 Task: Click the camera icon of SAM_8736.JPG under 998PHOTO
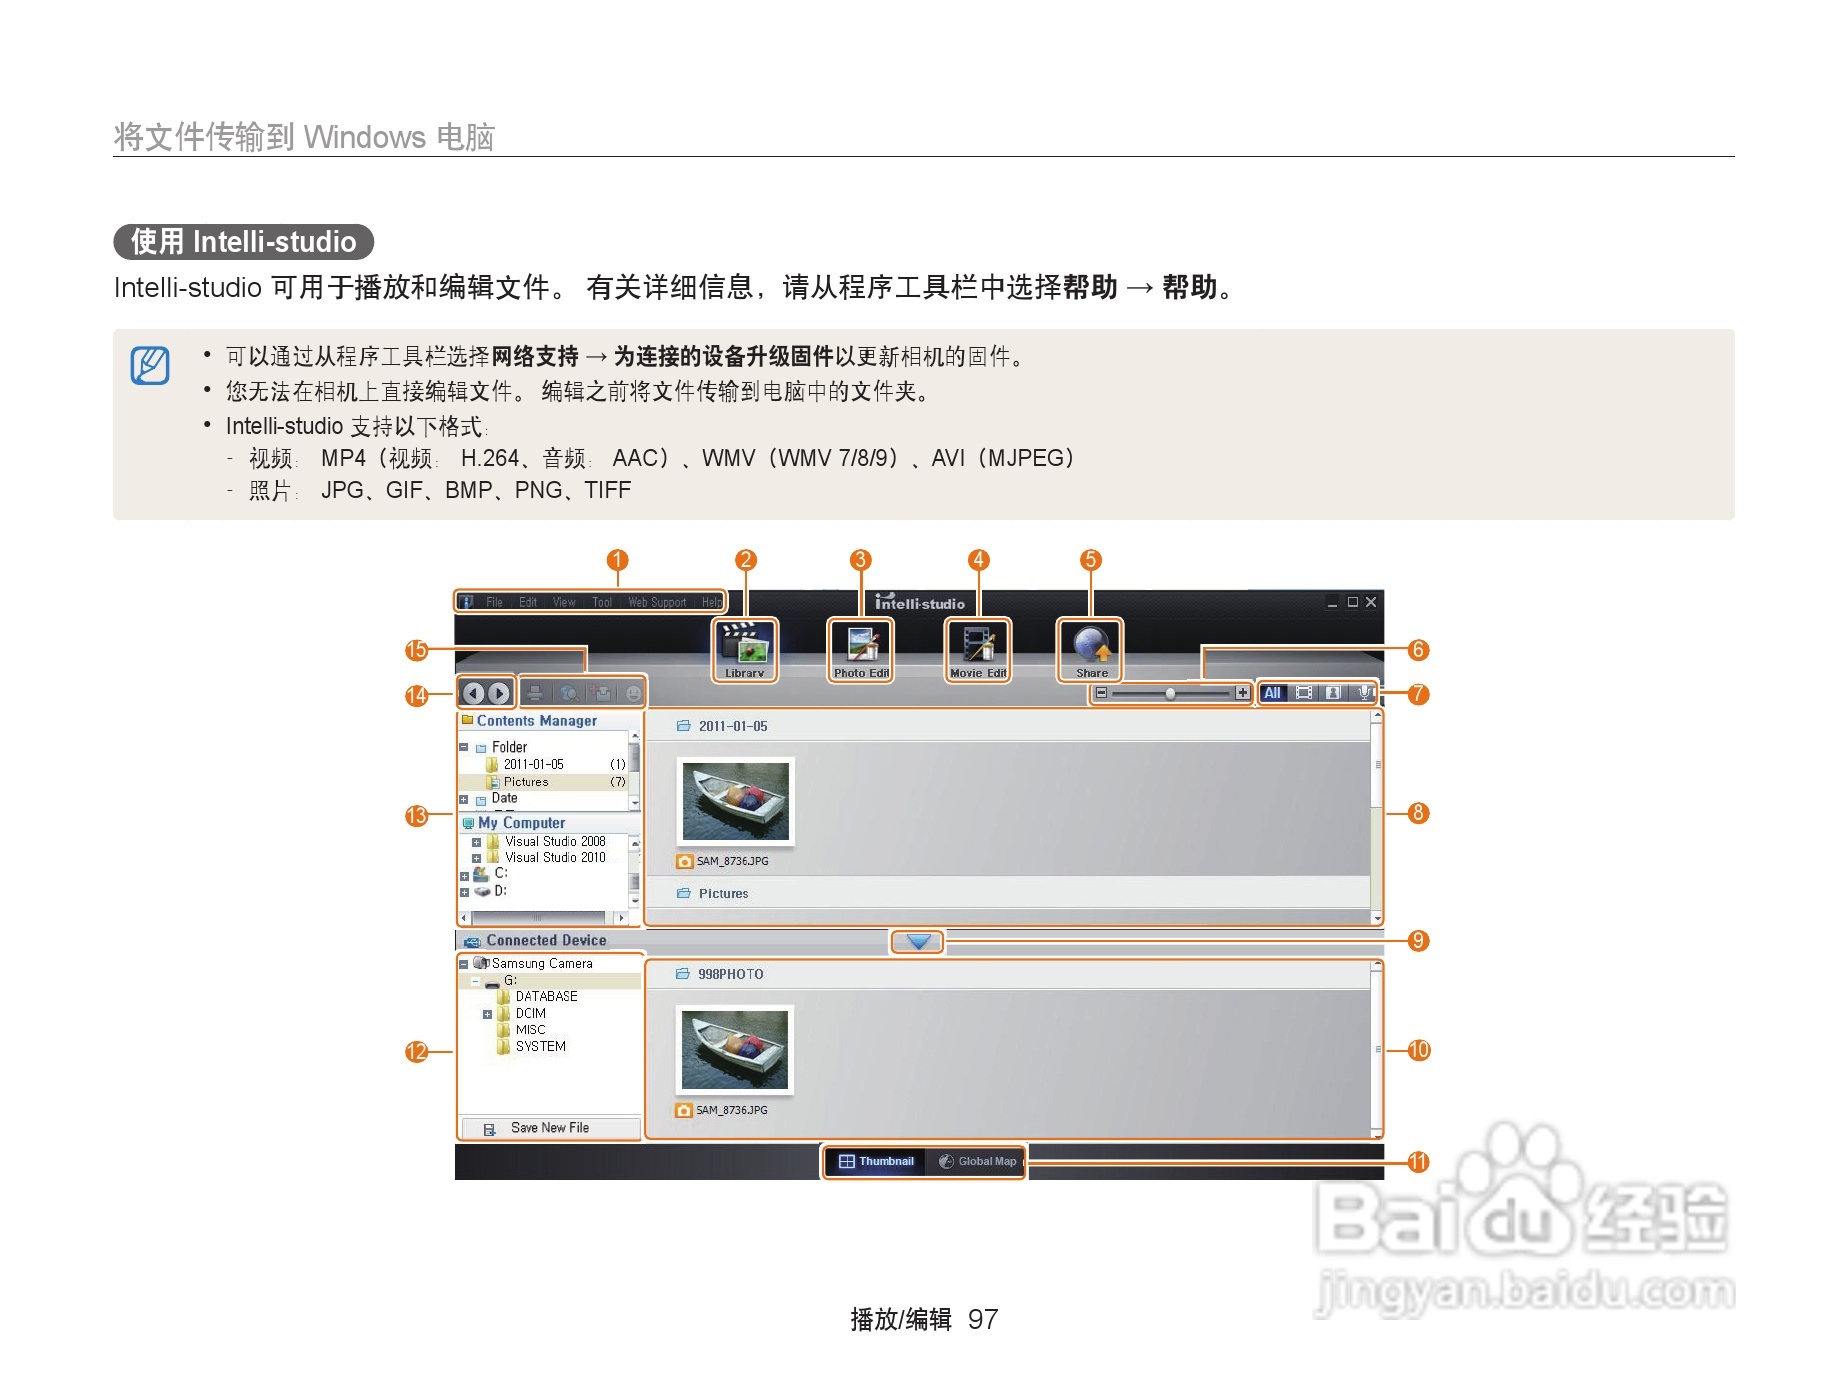point(684,1110)
